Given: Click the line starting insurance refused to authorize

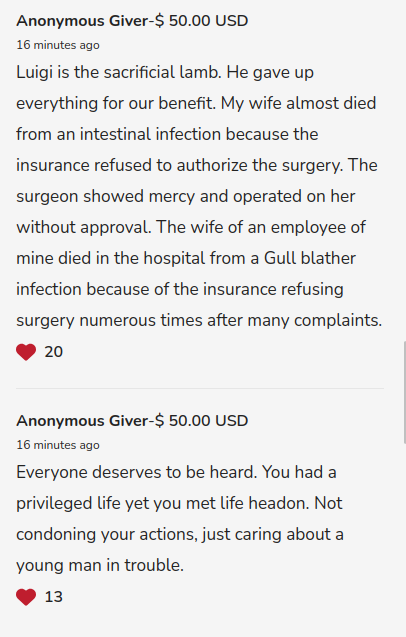Looking at the screenshot, I should coord(197,166).
